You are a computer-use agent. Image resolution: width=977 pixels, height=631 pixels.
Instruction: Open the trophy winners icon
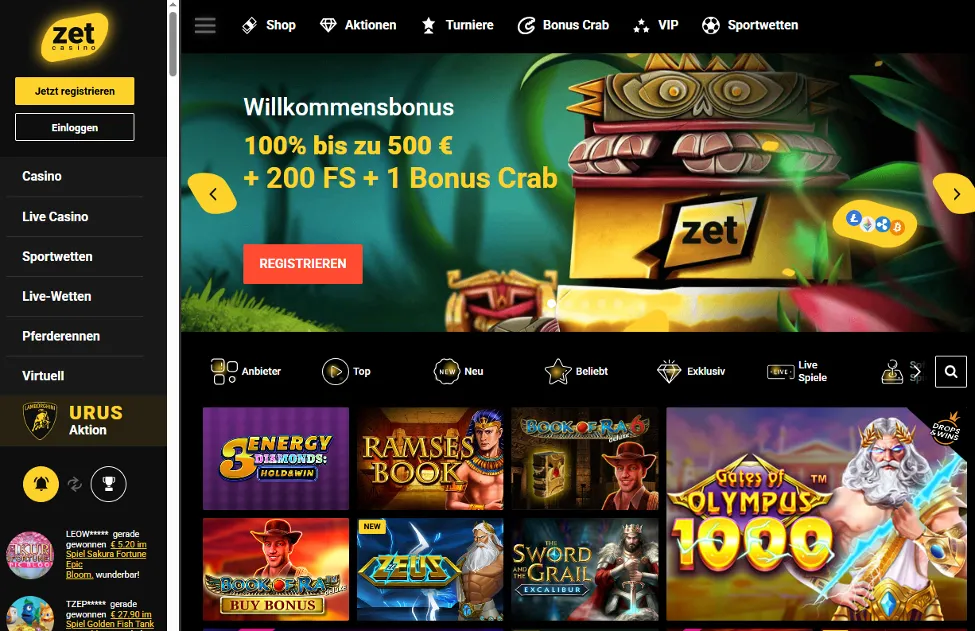pyautogui.click(x=108, y=484)
